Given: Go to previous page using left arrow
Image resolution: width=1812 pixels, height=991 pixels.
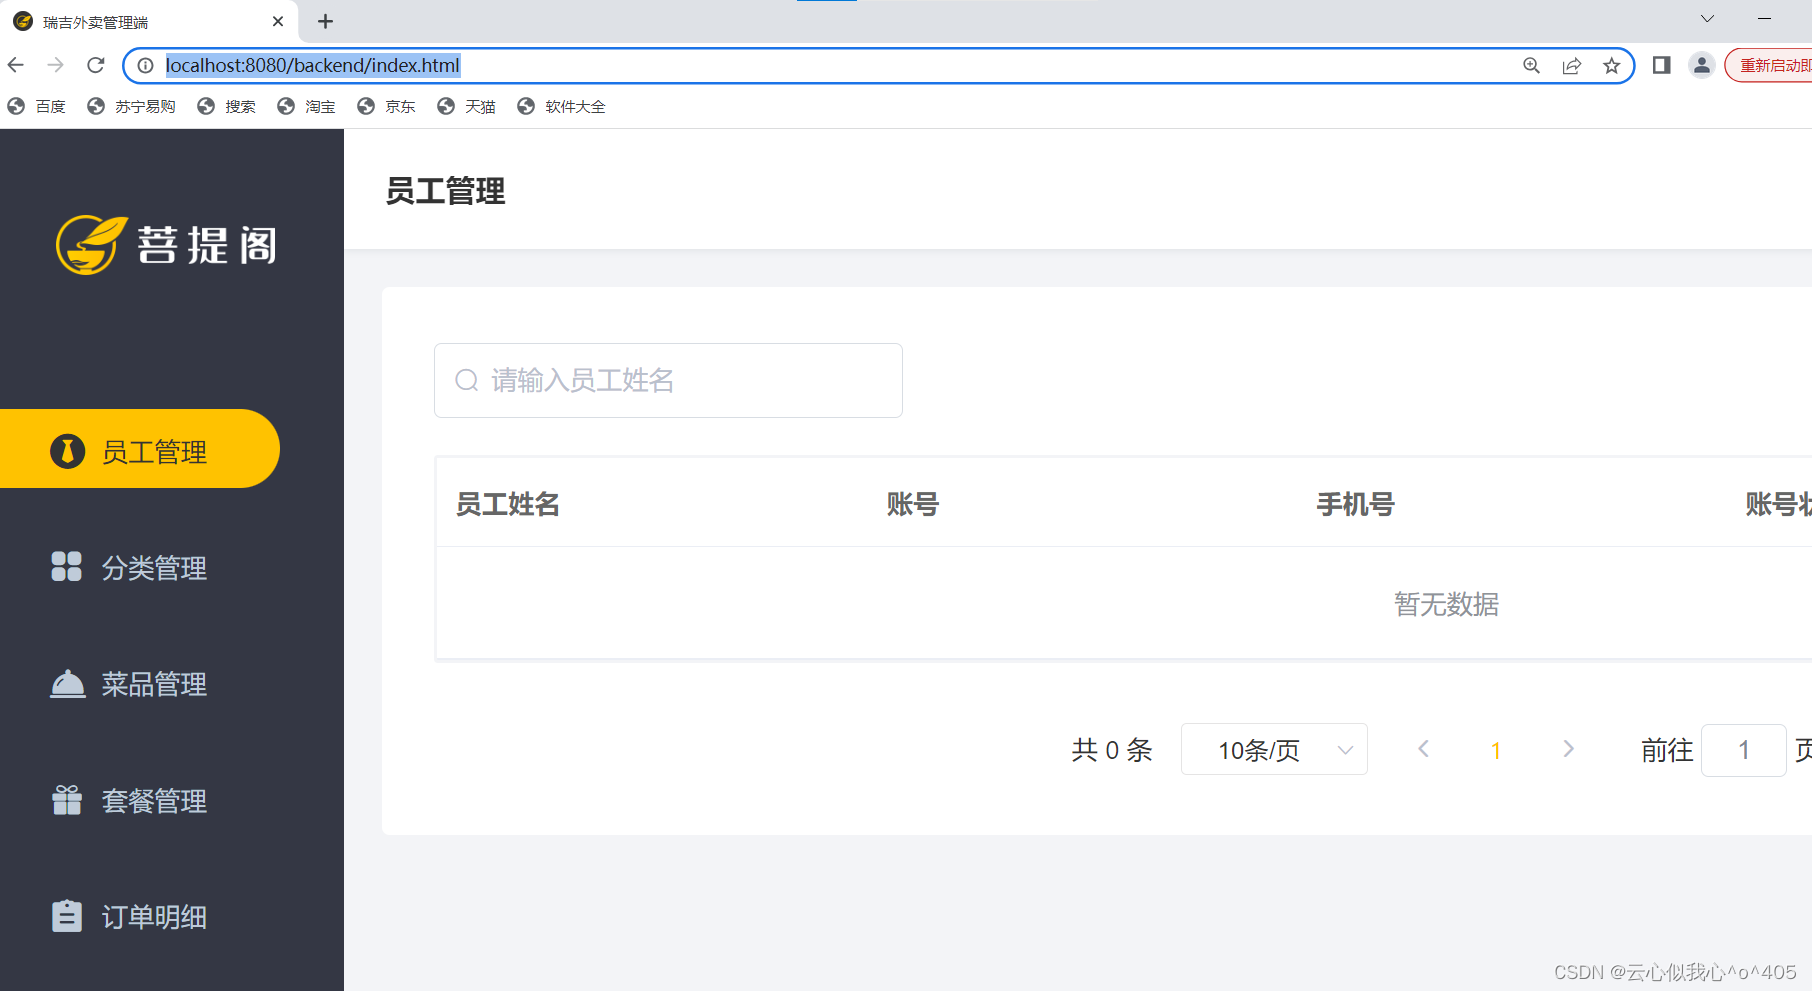Looking at the screenshot, I should [x=1423, y=749].
